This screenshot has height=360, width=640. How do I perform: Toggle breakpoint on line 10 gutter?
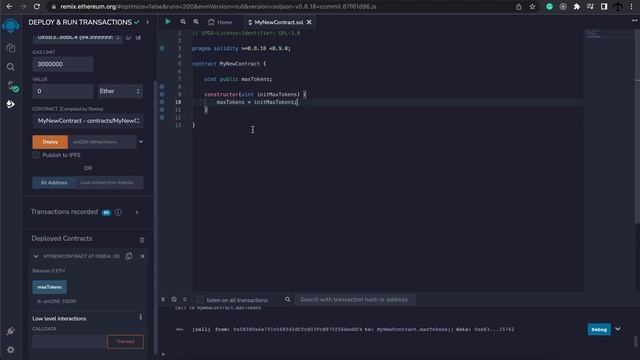coord(162,102)
